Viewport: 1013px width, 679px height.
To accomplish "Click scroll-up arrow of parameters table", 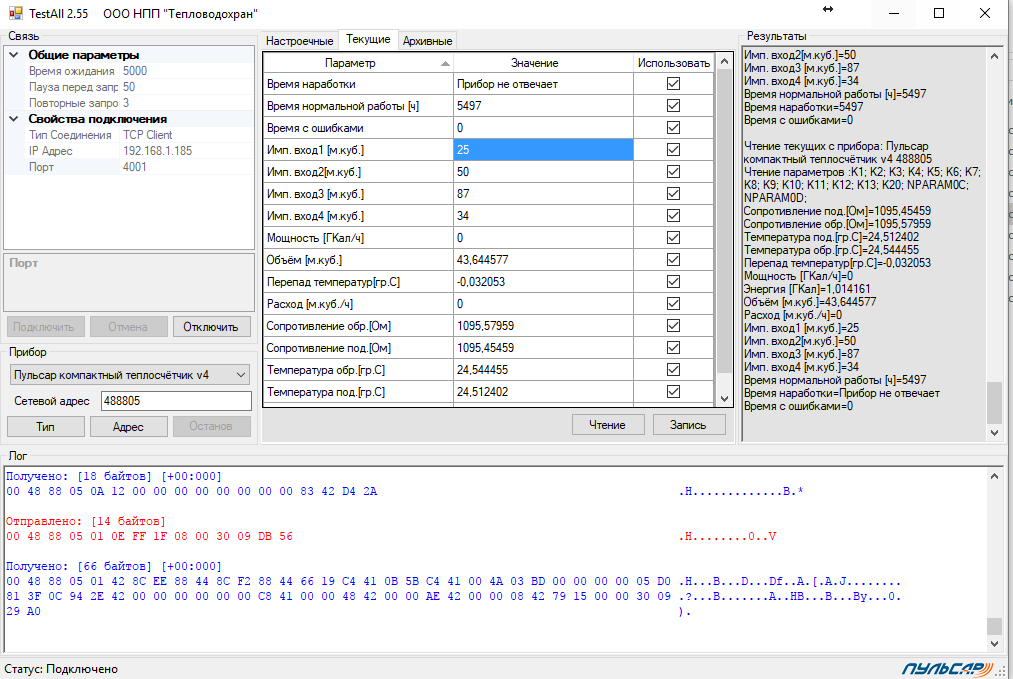I will click(x=724, y=61).
